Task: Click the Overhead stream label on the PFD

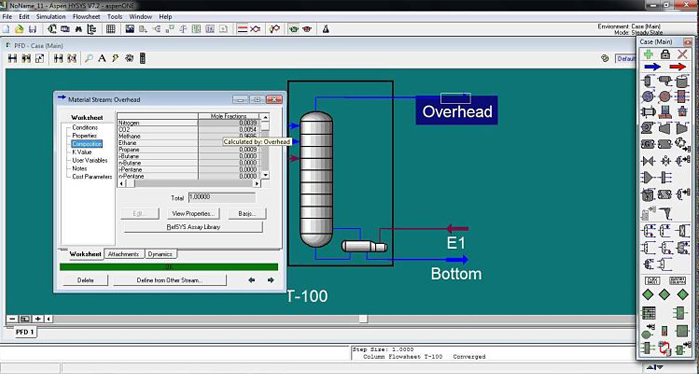Action: pos(457,111)
